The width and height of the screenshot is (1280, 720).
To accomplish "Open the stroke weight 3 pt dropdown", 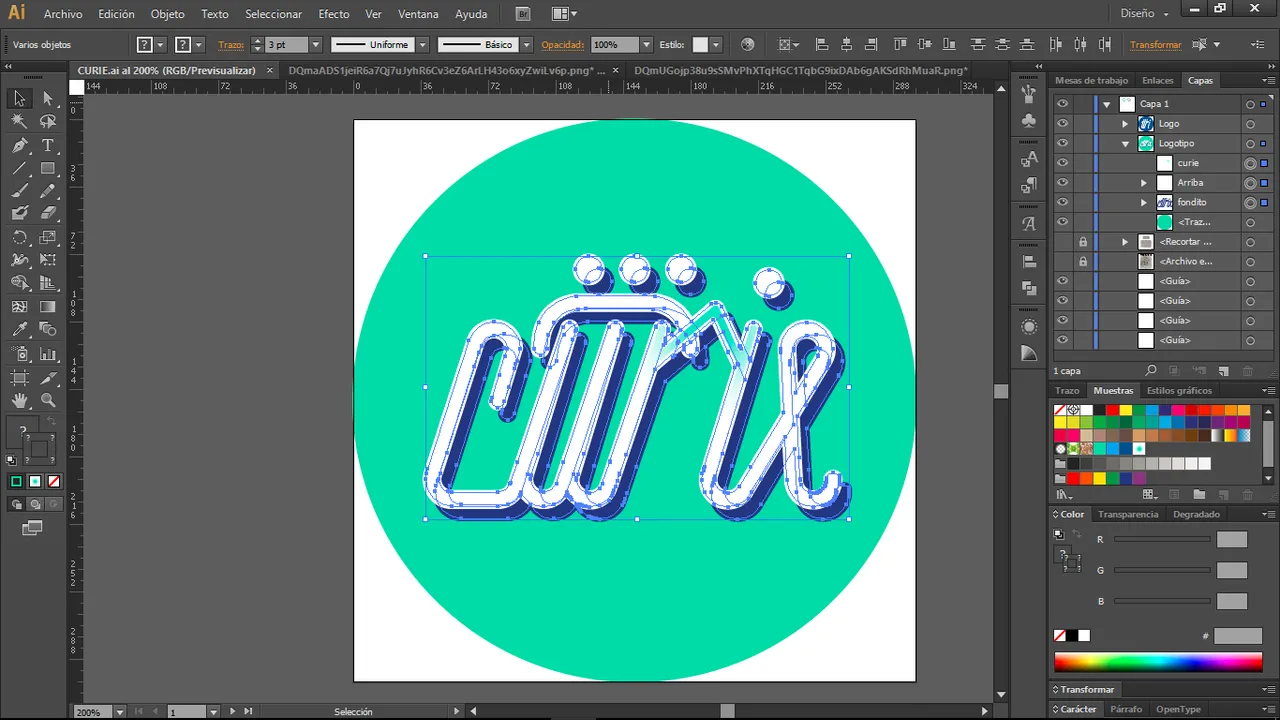I will [315, 45].
